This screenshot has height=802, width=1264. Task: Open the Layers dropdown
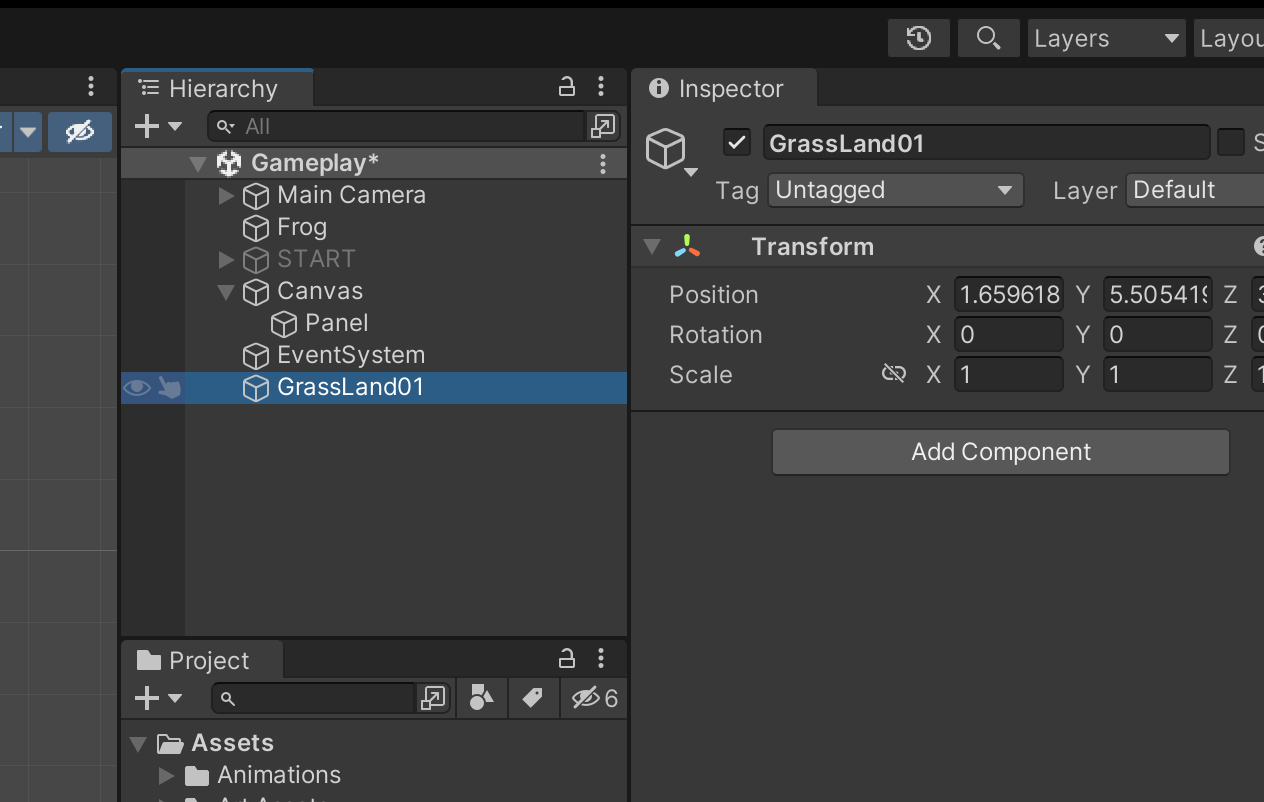1106,38
